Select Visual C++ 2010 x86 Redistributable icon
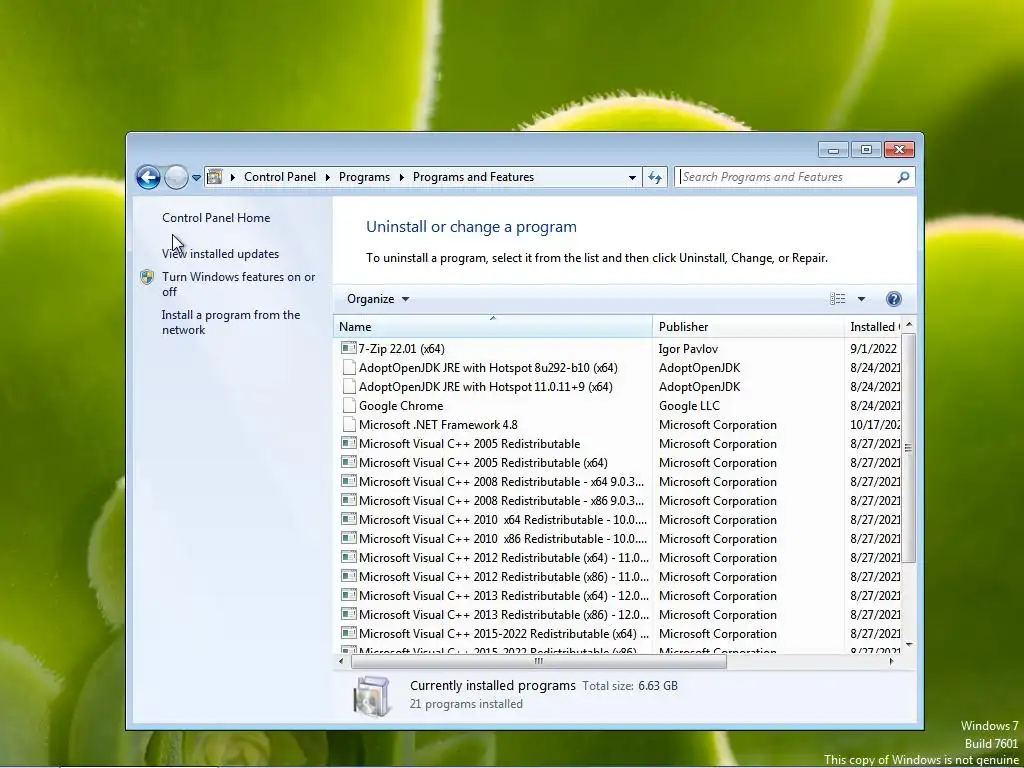Viewport: 1024px width, 768px height. [x=349, y=537]
